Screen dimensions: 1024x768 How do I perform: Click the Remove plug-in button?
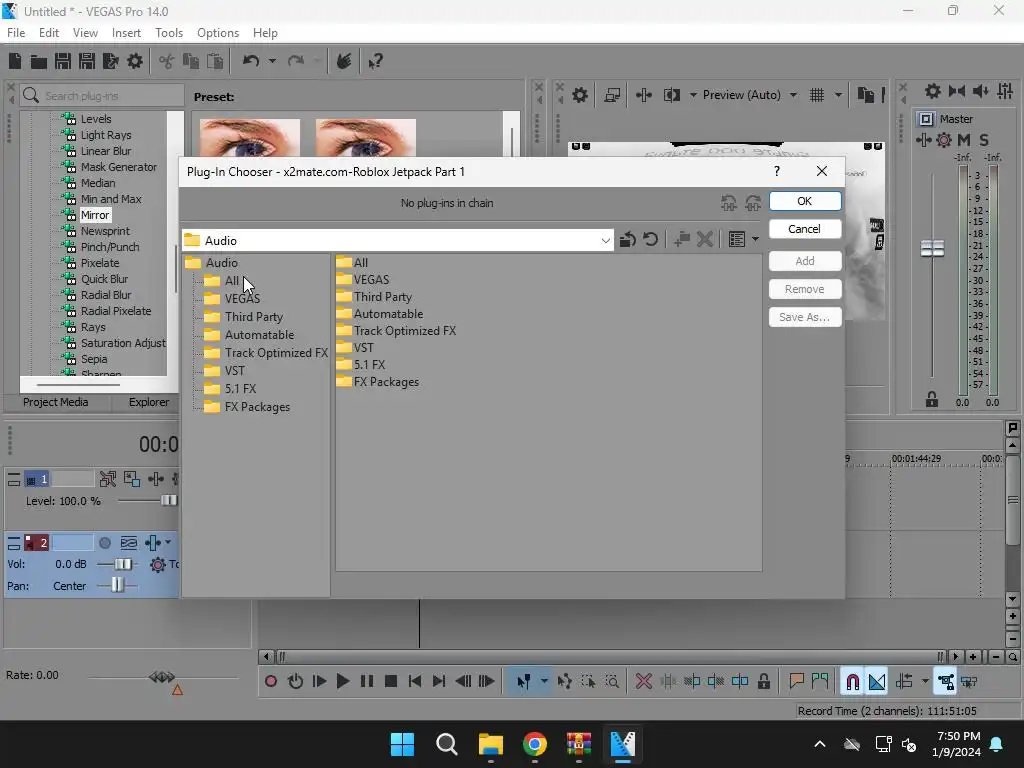tap(805, 289)
